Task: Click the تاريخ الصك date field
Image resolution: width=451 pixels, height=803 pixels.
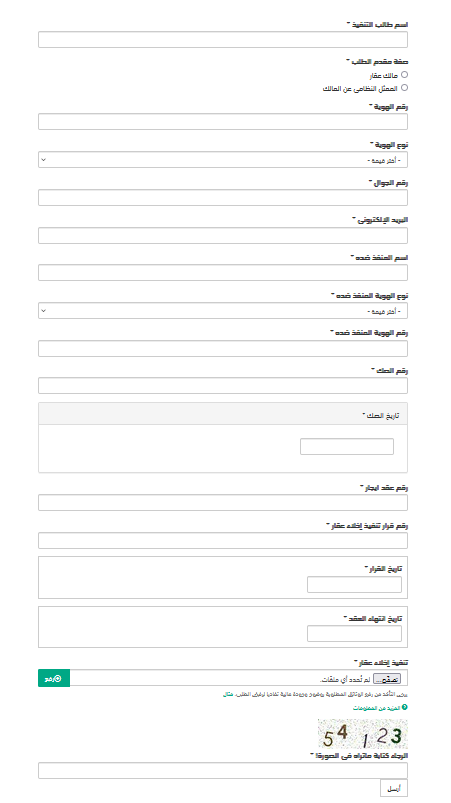Action: point(347,447)
